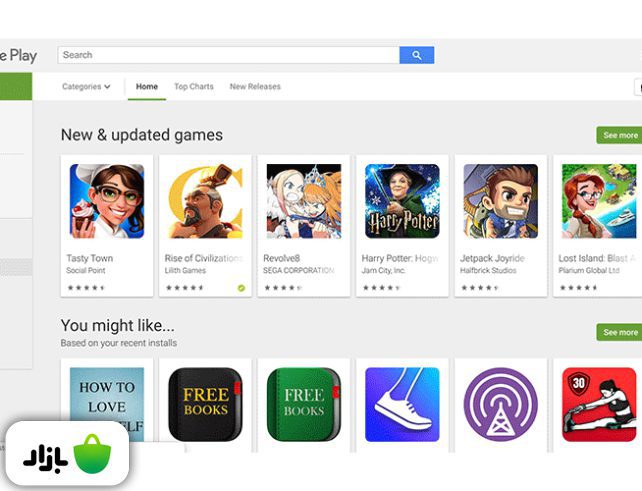Switch to the Top Charts tab
642x491 pixels.
(x=194, y=86)
